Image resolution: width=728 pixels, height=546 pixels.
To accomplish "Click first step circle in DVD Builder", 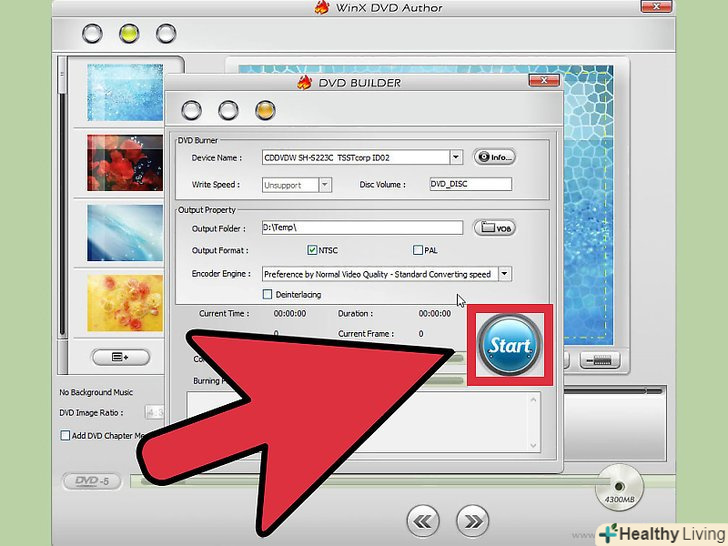I will 191,110.
